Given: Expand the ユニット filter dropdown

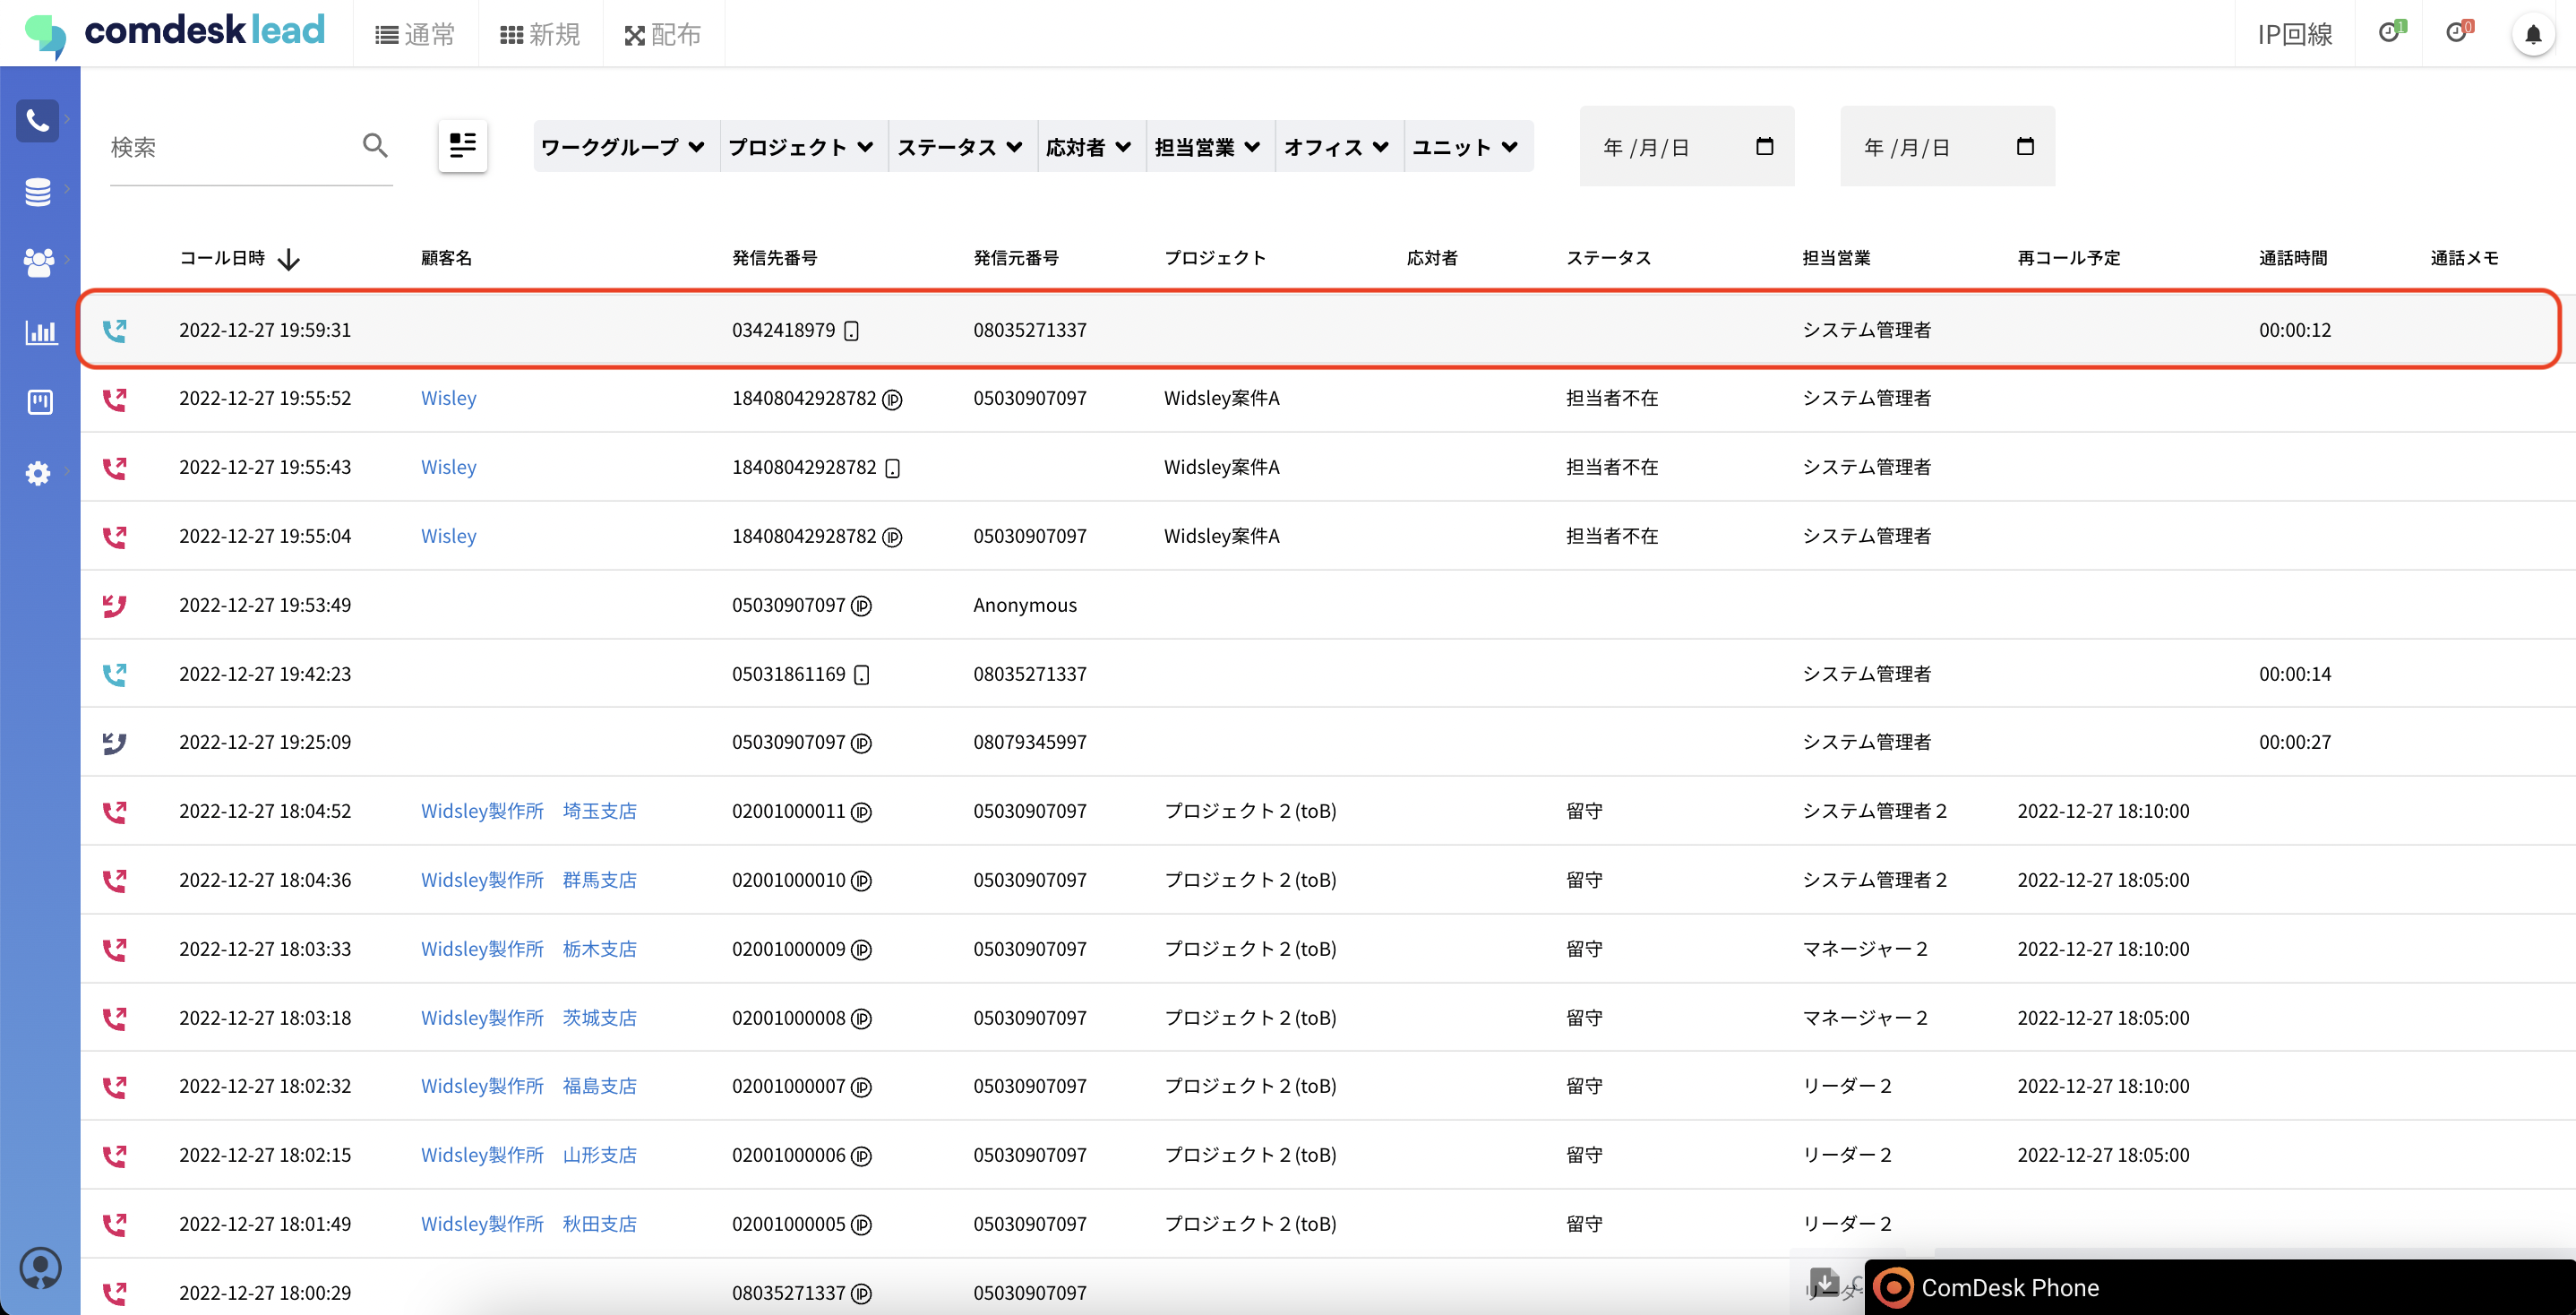Looking at the screenshot, I should (x=1465, y=147).
